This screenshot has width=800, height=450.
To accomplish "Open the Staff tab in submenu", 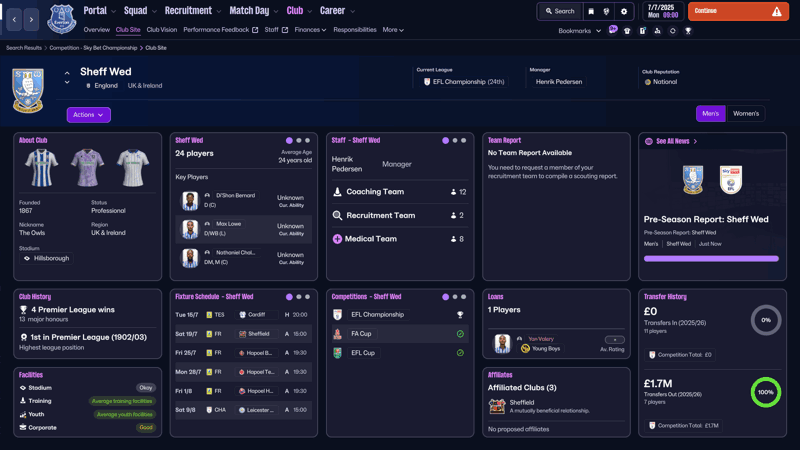I will click(x=276, y=30).
